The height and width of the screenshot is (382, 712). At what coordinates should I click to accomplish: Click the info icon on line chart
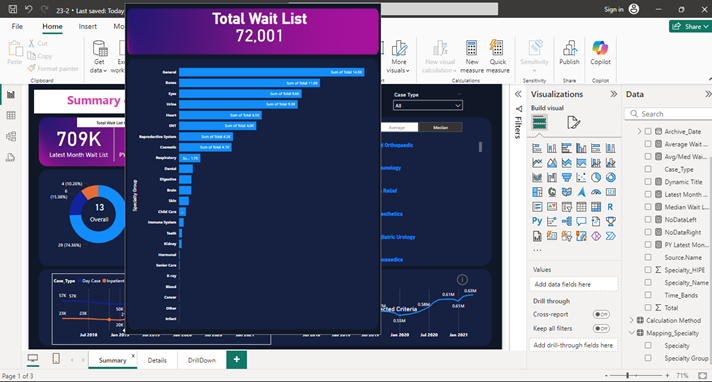pos(462,280)
